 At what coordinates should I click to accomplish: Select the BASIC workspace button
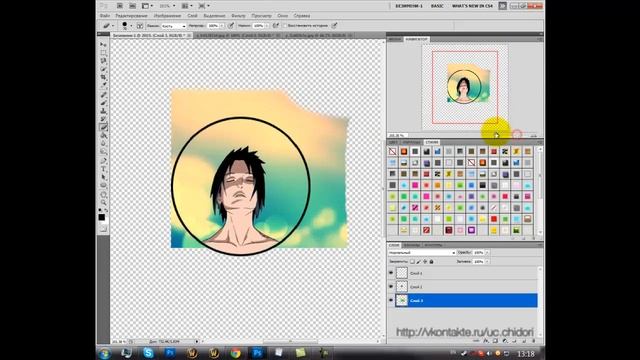(x=437, y=6)
